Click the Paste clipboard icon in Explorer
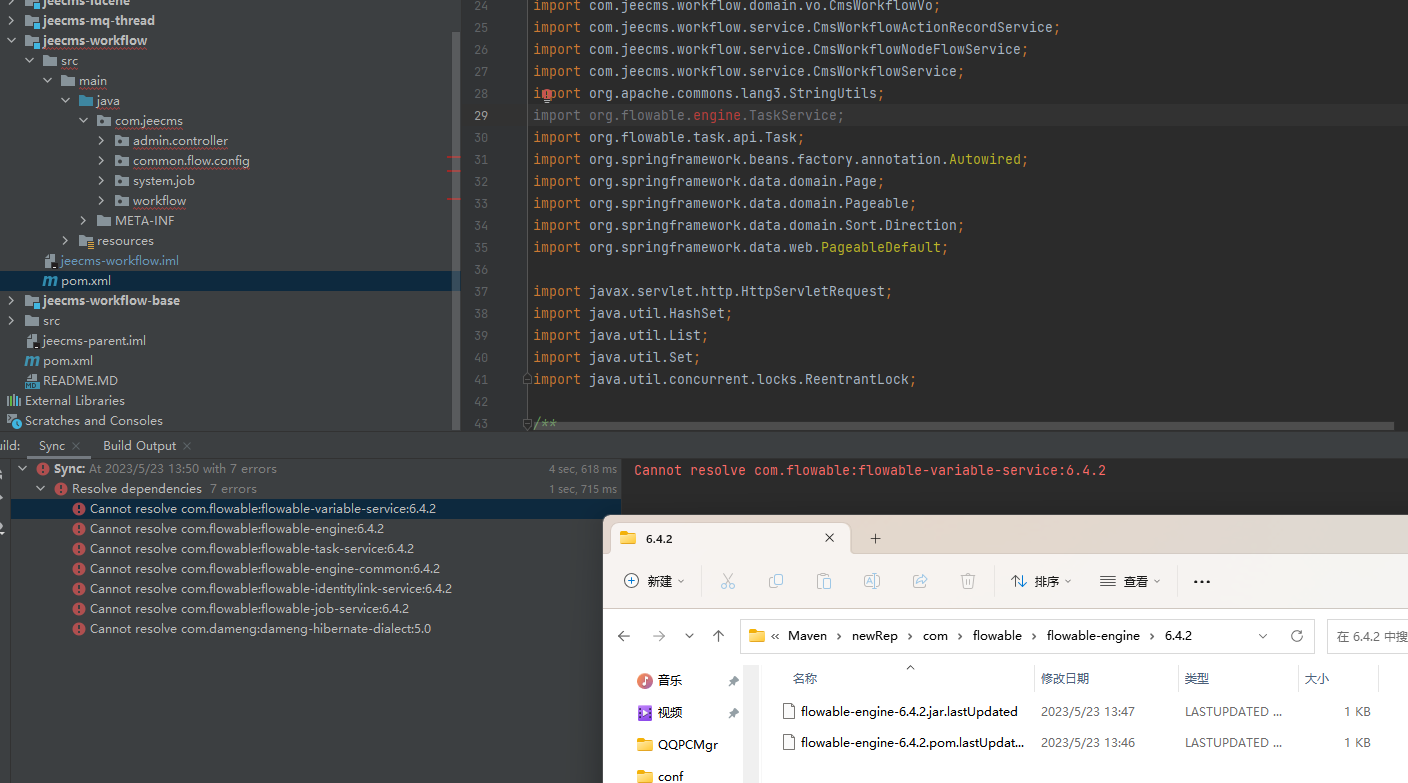1408x783 pixels. pyautogui.click(x=823, y=581)
